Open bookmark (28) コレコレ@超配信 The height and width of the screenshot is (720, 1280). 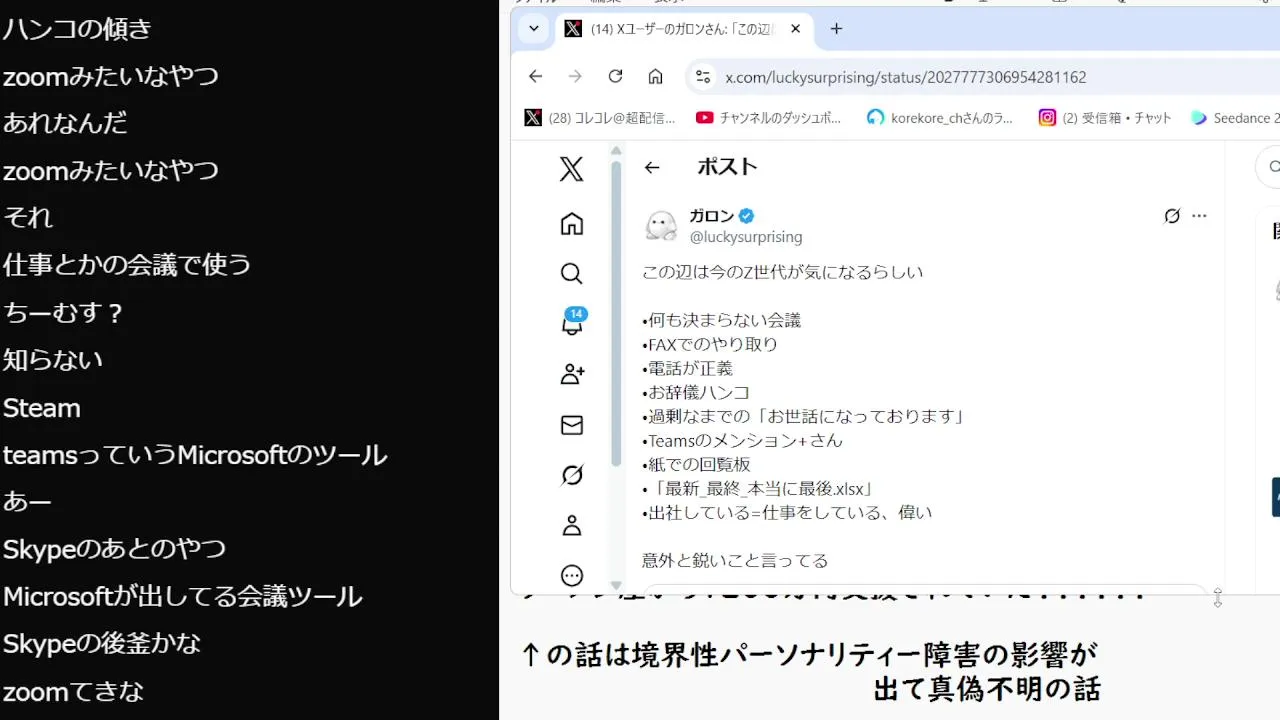600,118
